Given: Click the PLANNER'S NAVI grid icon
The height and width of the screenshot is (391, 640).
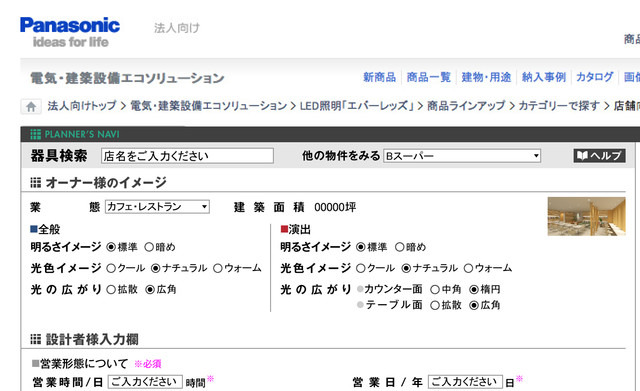Looking at the screenshot, I should click(x=36, y=134).
